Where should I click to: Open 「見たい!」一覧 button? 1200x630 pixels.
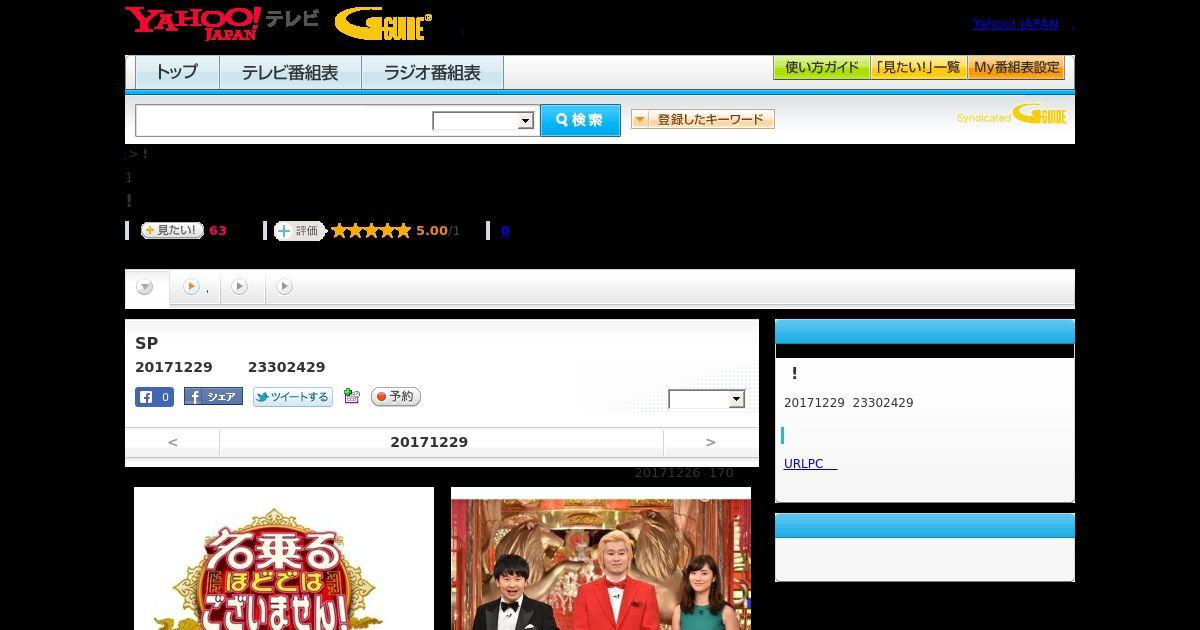(919, 68)
